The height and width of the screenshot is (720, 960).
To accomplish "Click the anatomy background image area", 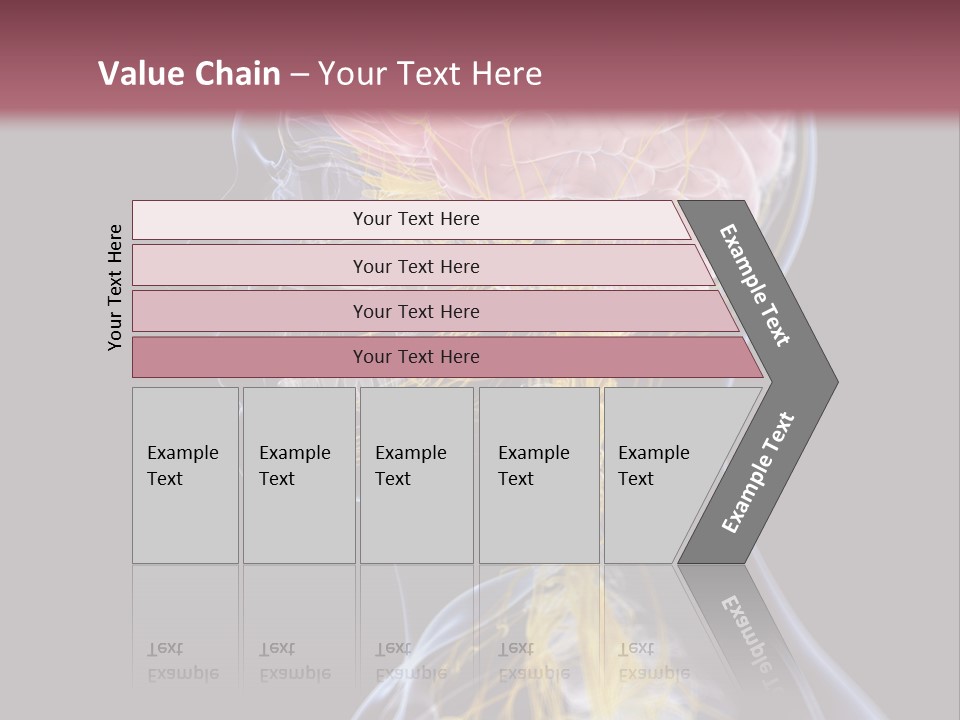I will pos(880,400).
